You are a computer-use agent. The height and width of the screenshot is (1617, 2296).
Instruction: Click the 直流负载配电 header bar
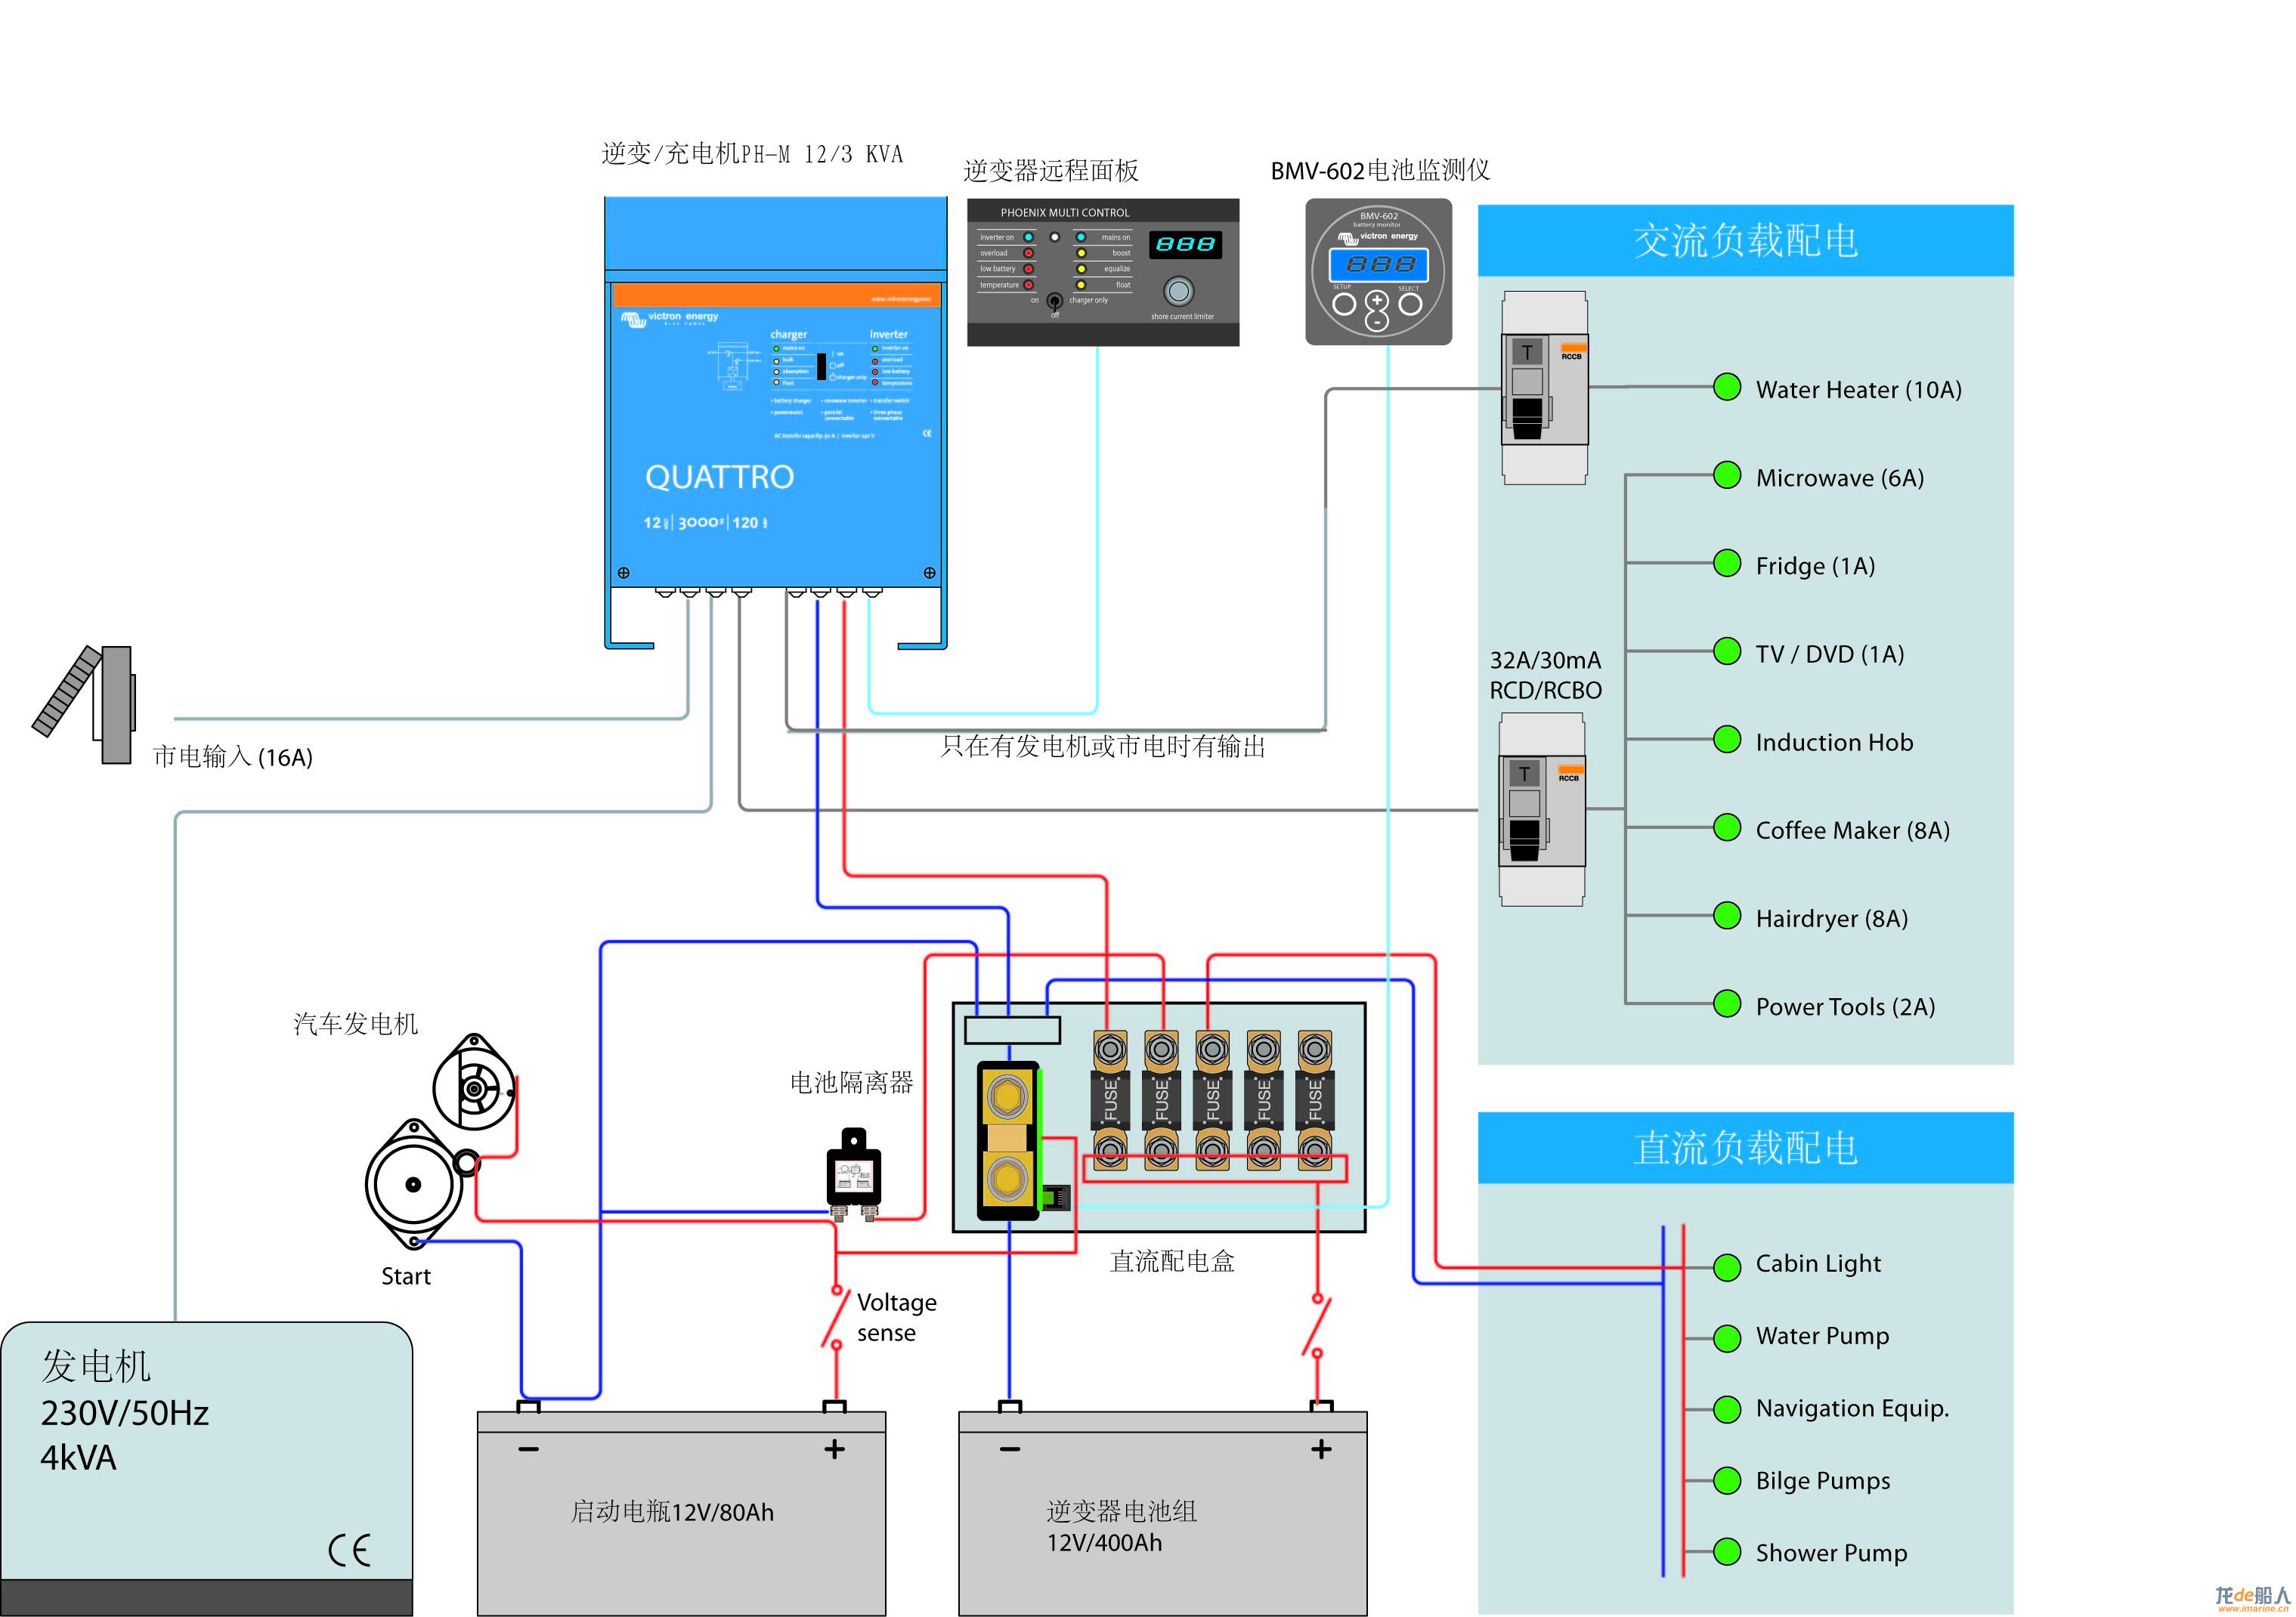point(1745,1148)
